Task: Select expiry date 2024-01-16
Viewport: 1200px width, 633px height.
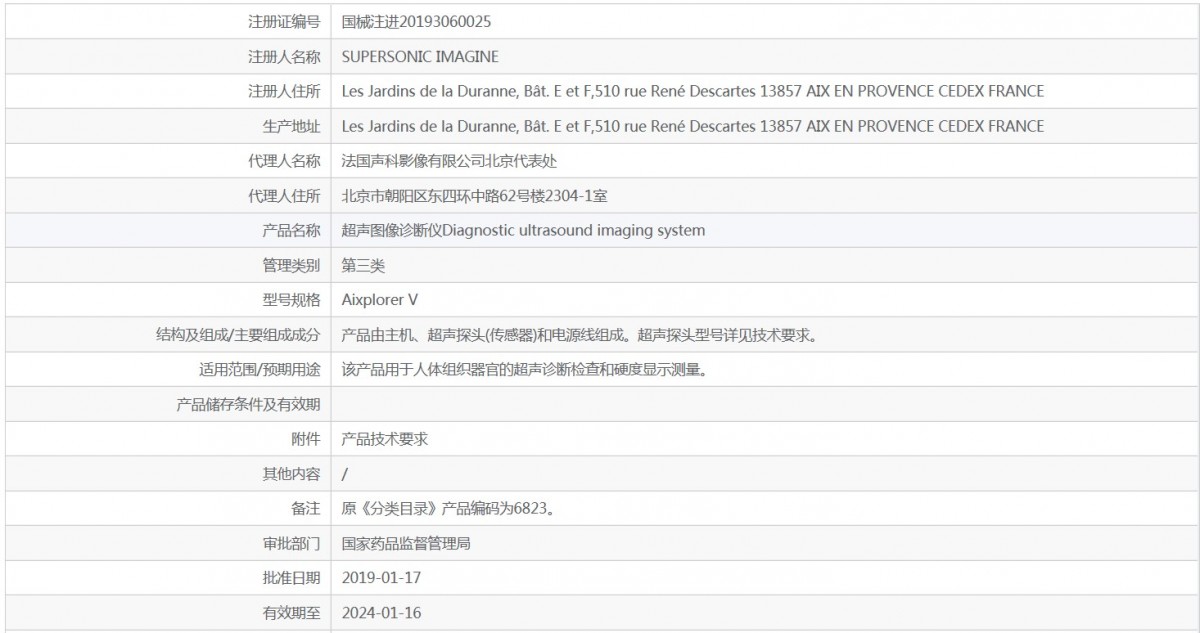Action: [381, 613]
